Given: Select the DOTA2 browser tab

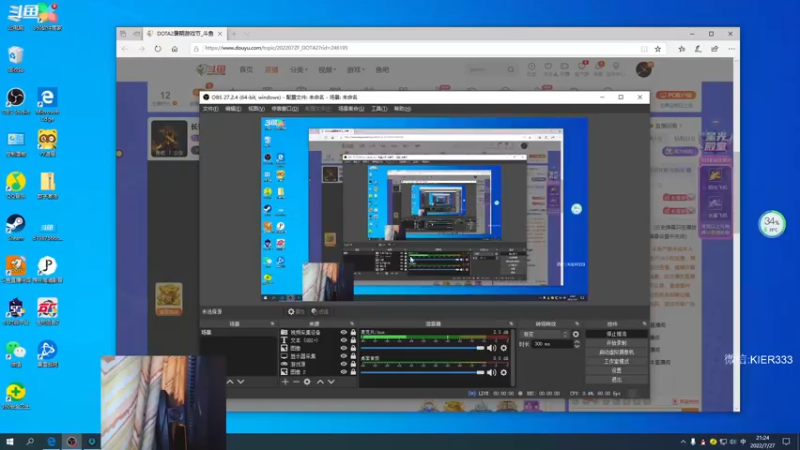Looking at the screenshot, I should pos(184,34).
